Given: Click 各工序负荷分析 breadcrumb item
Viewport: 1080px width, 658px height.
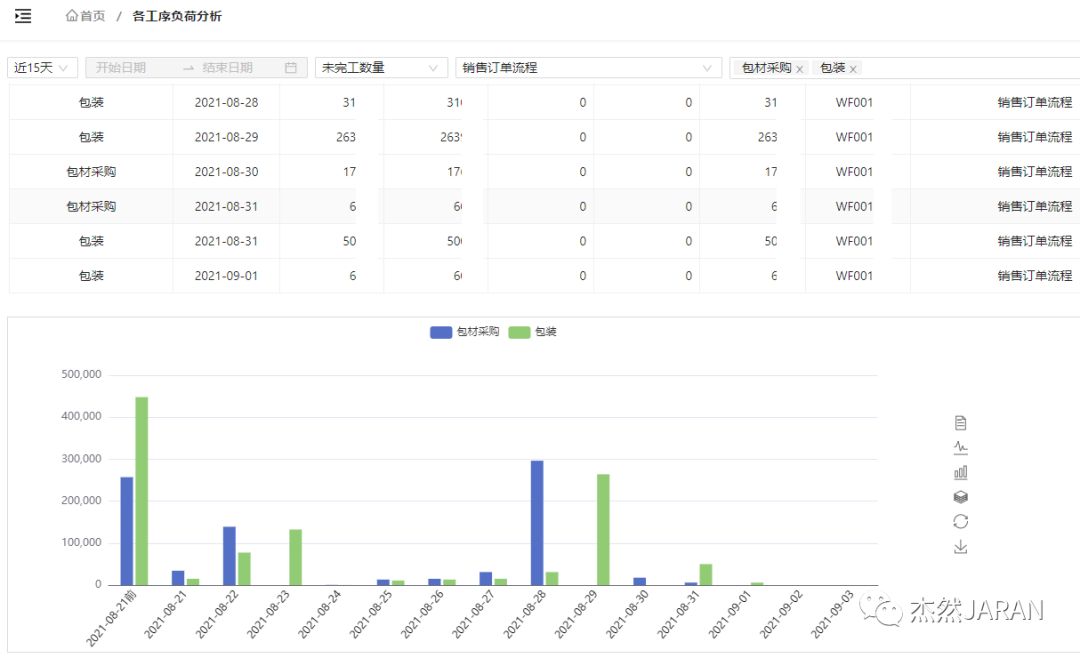Looking at the screenshot, I should coord(177,16).
